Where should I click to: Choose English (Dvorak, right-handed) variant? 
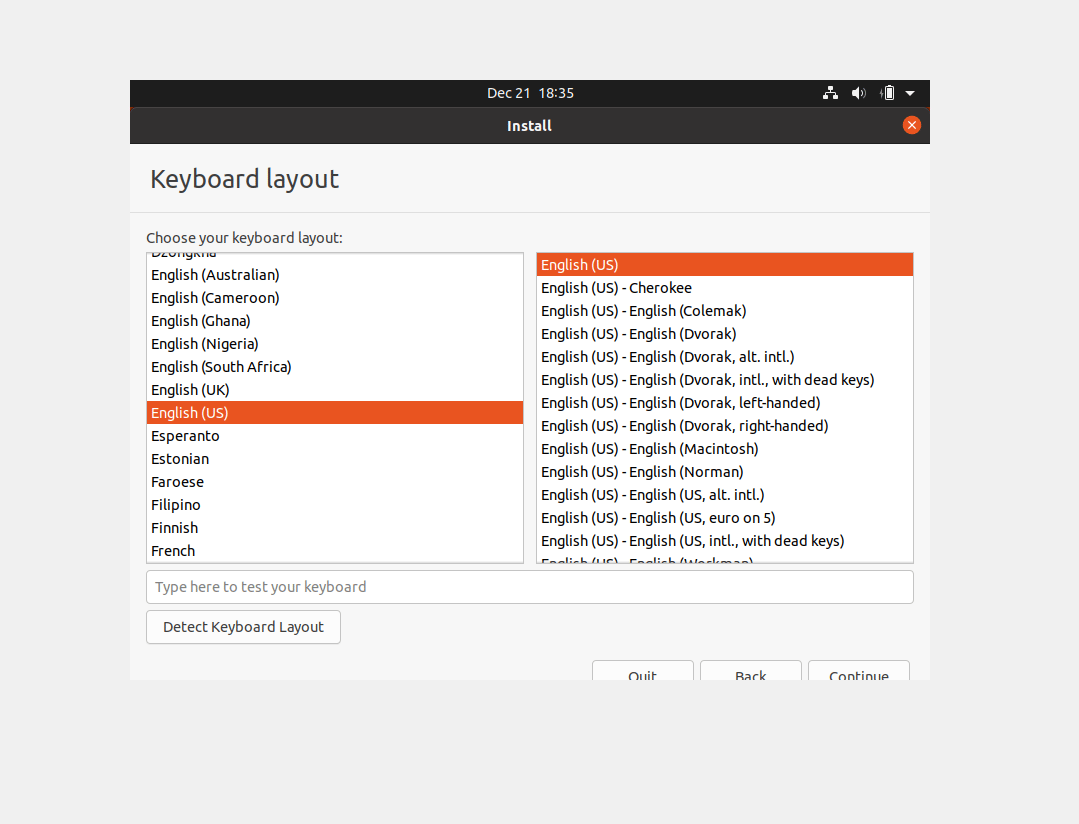pyautogui.click(x=725, y=426)
